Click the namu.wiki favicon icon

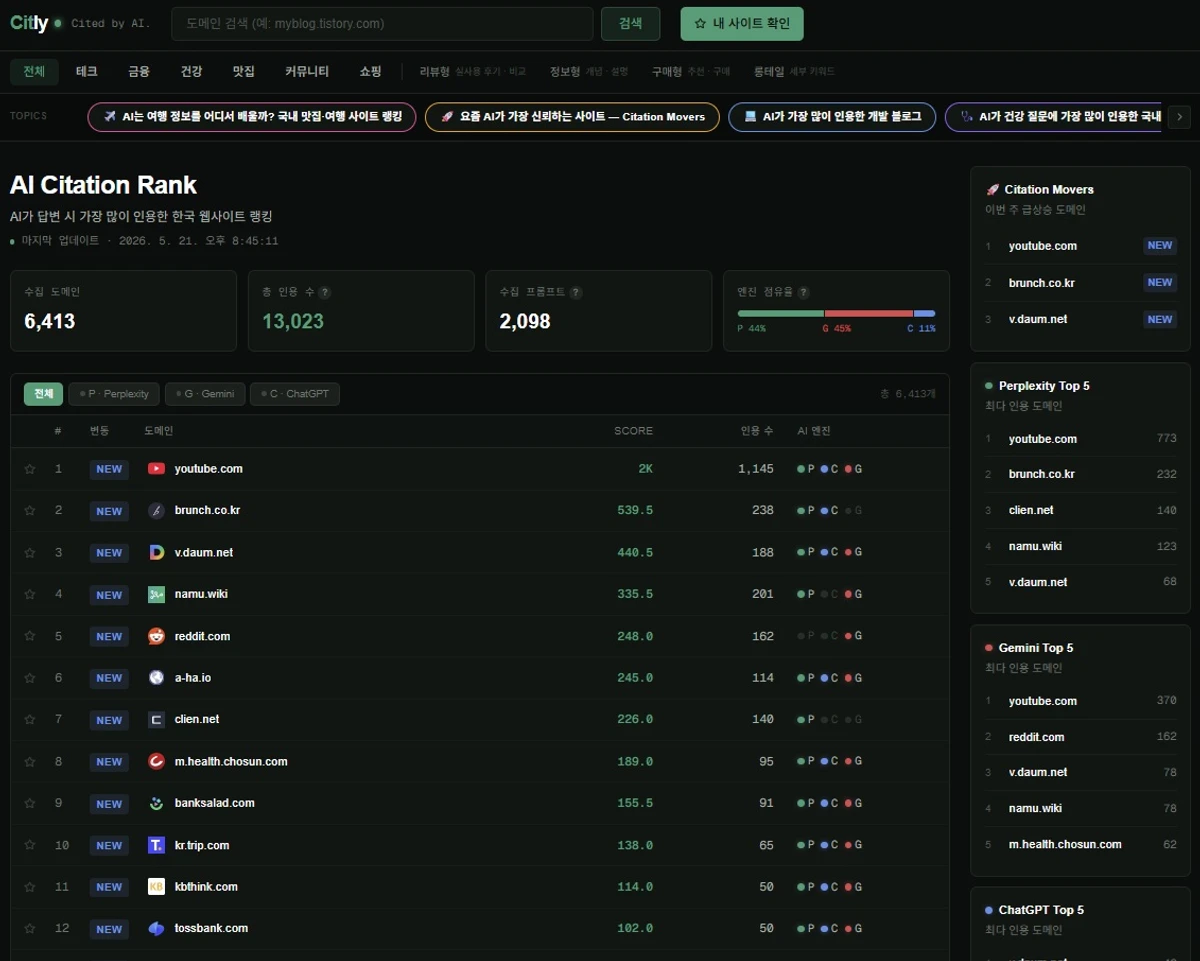[x=156, y=594]
